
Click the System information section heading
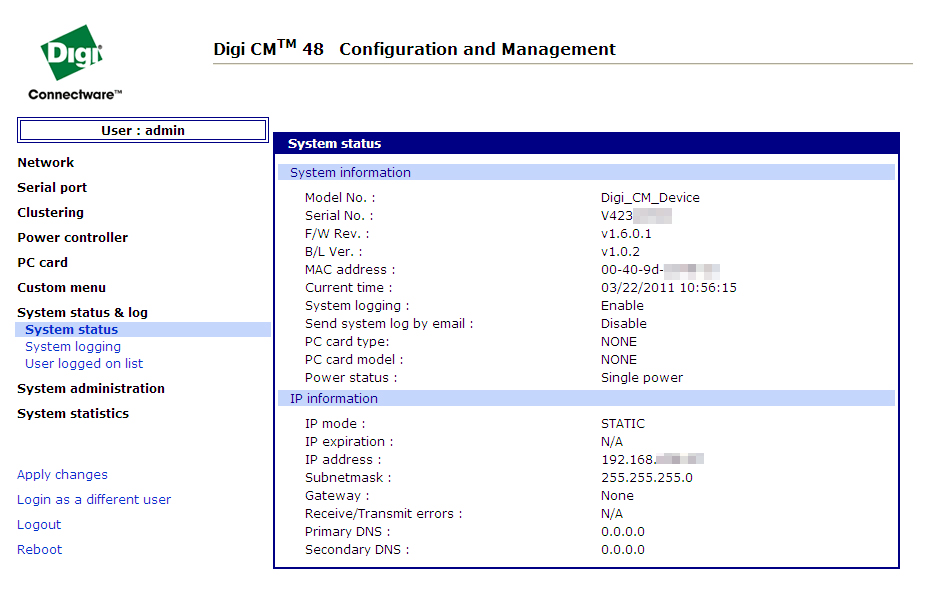click(x=586, y=172)
